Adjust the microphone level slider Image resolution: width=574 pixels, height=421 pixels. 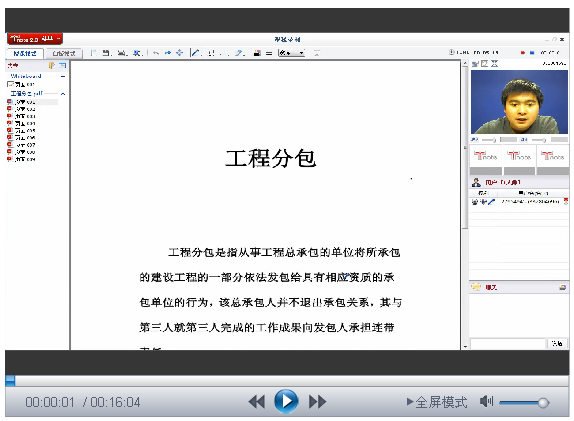tap(489, 140)
